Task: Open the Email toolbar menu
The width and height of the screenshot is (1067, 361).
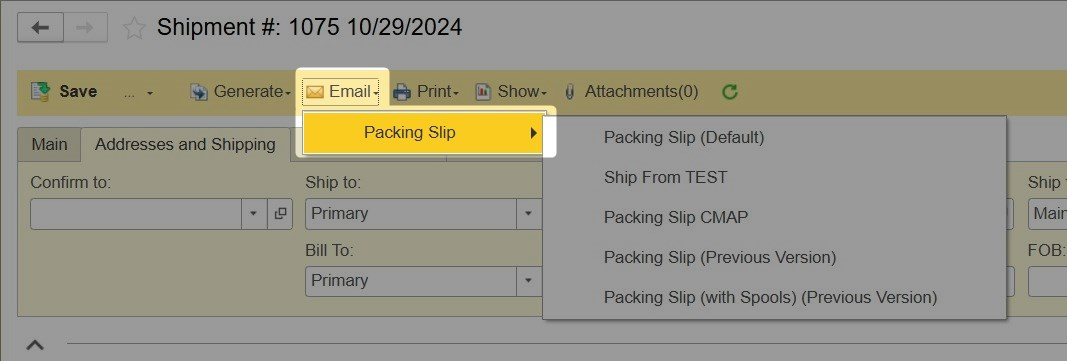Action: [342, 91]
